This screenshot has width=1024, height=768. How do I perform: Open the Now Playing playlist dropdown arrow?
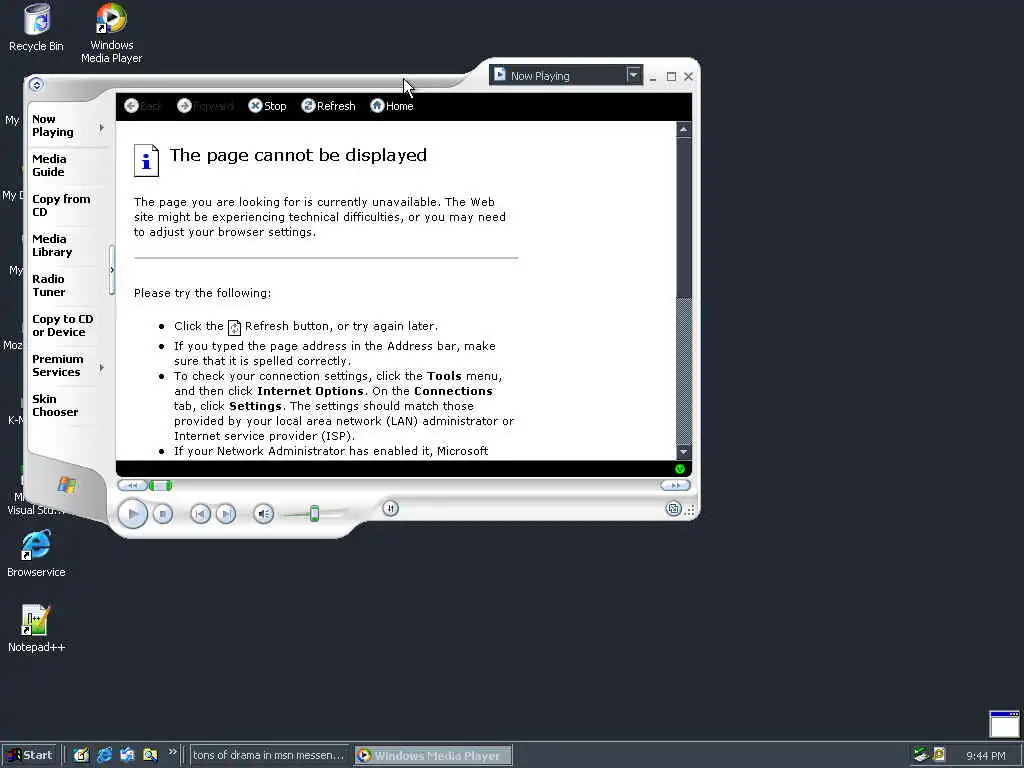click(633, 75)
